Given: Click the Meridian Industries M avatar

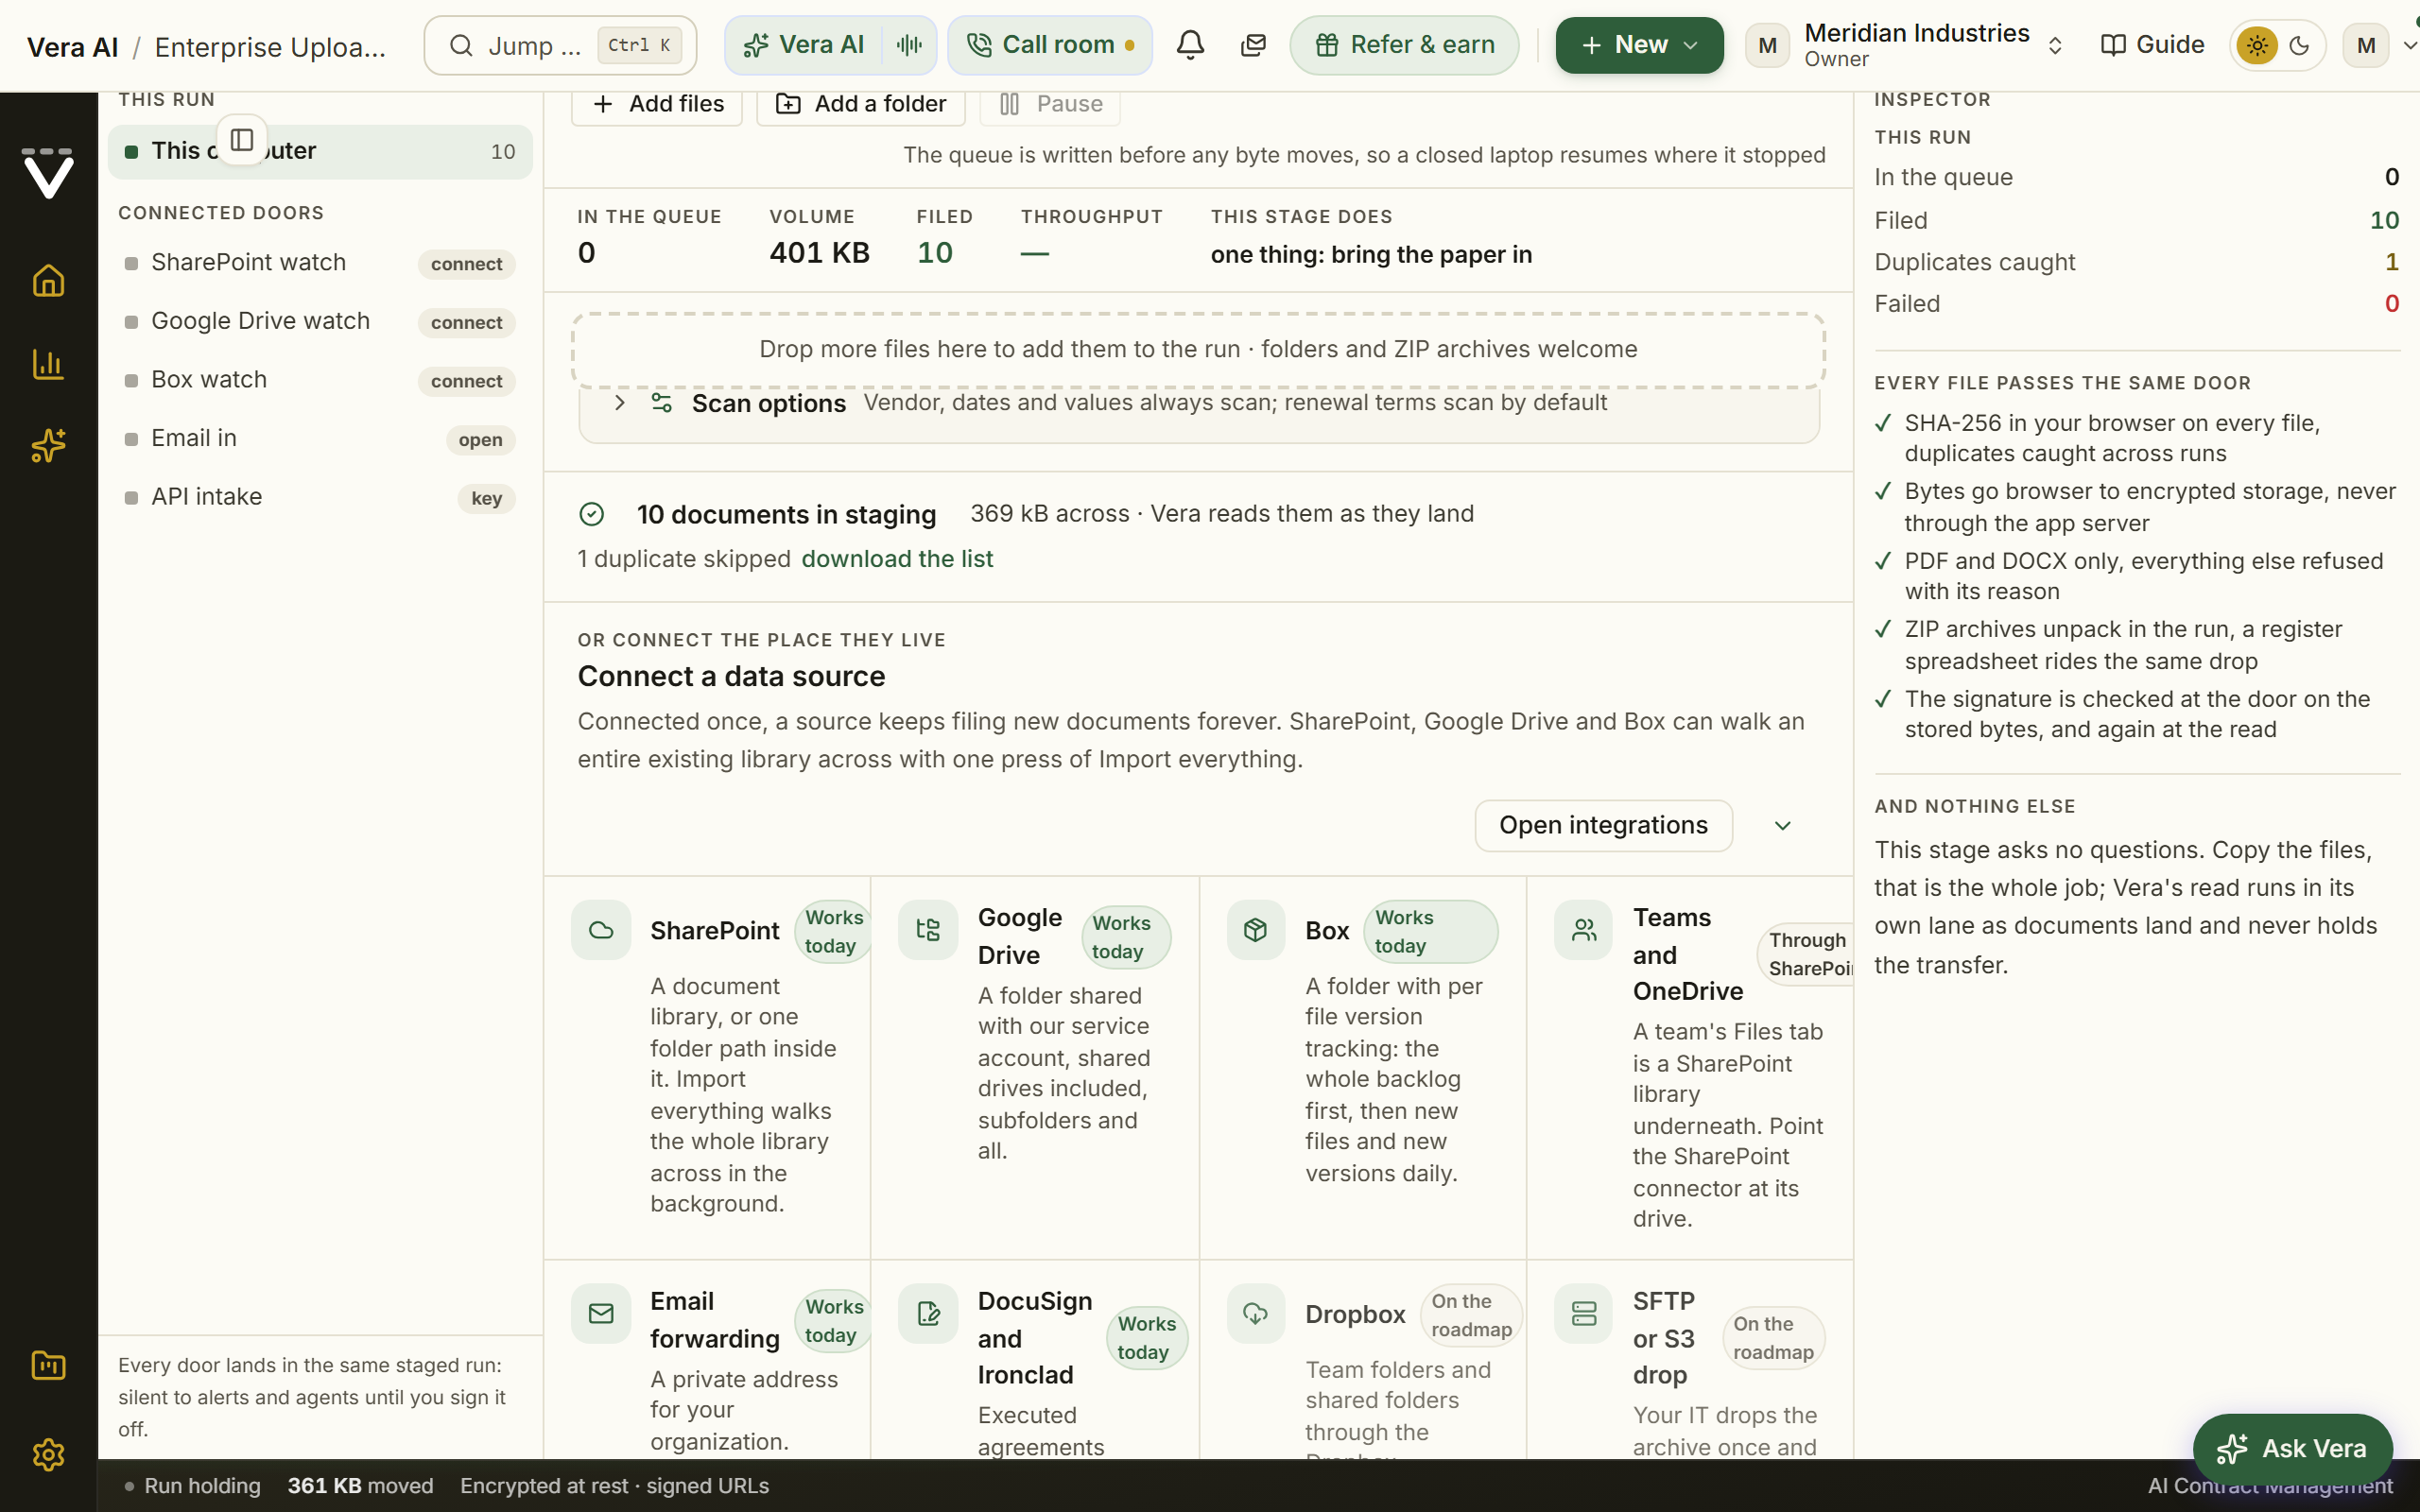Looking at the screenshot, I should click(x=1767, y=46).
